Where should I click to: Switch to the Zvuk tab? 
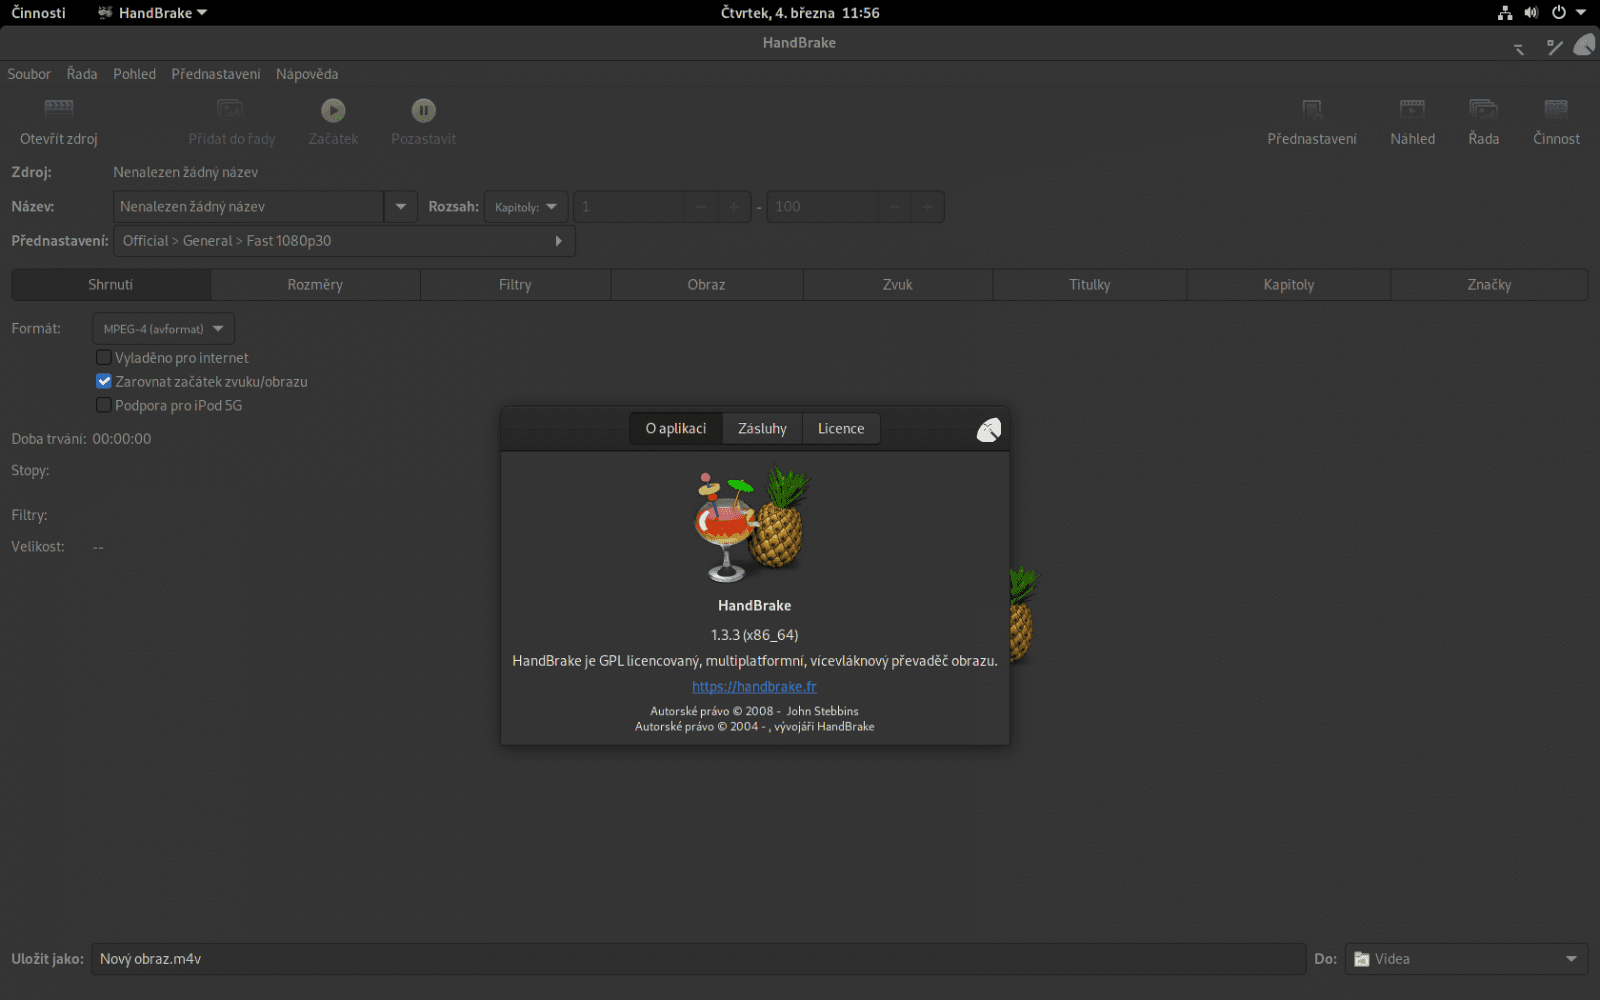pyautogui.click(x=896, y=284)
